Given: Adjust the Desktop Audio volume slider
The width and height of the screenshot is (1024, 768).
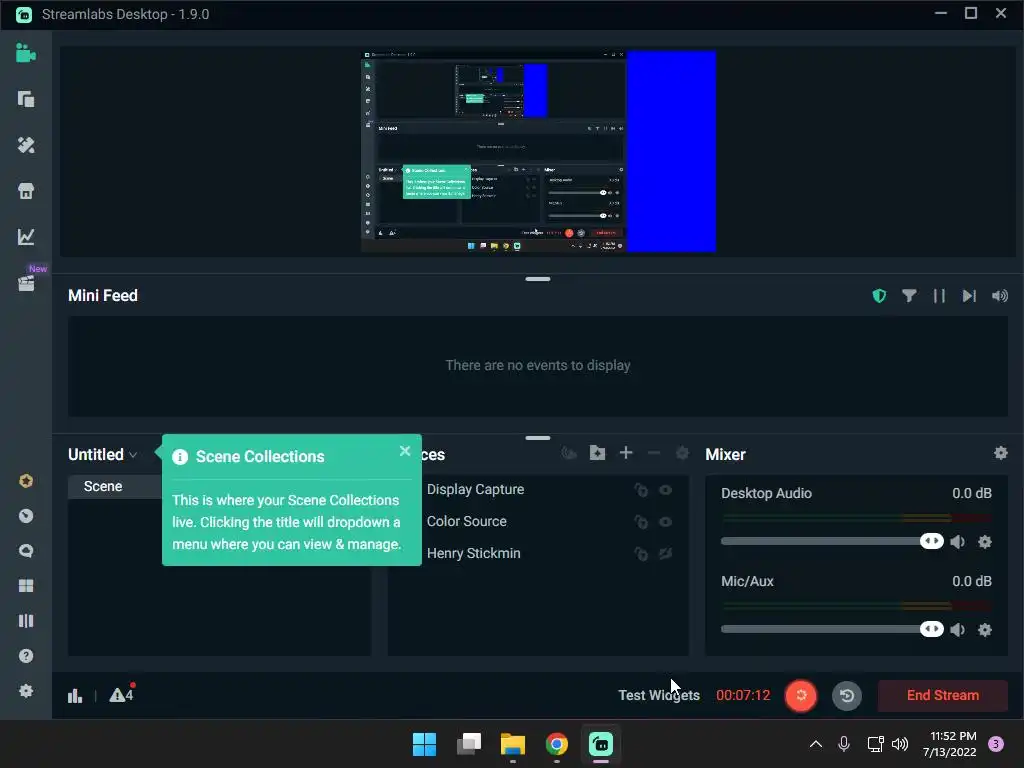Looking at the screenshot, I should [x=832, y=541].
